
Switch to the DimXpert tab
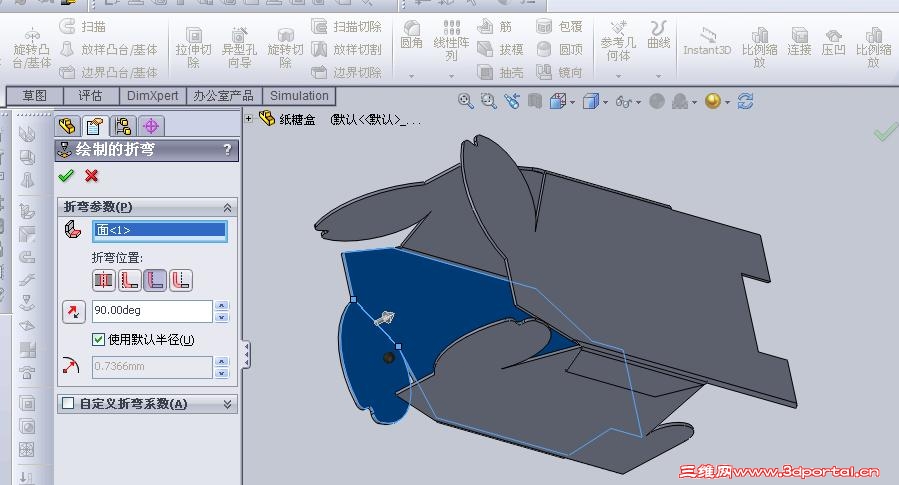click(153, 96)
